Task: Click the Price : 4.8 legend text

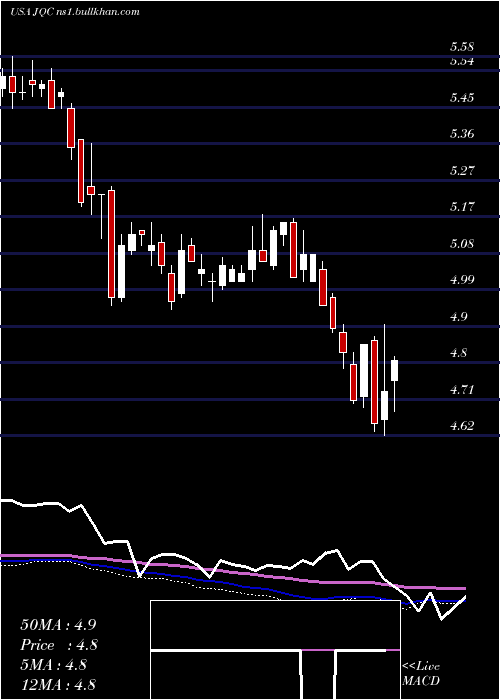Action: (x=58, y=645)
